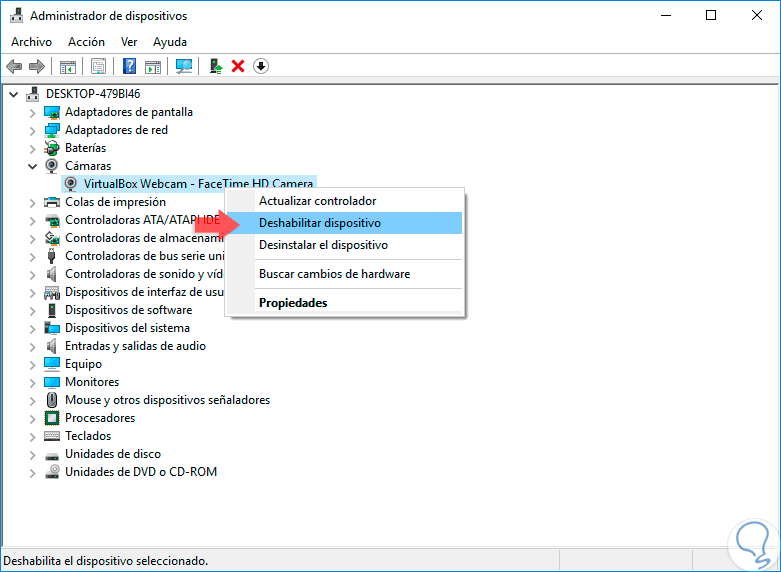Click the Mouse y otros dispositivos icon
The height and width of the screenshot is (572, 781).
point(52,400)
